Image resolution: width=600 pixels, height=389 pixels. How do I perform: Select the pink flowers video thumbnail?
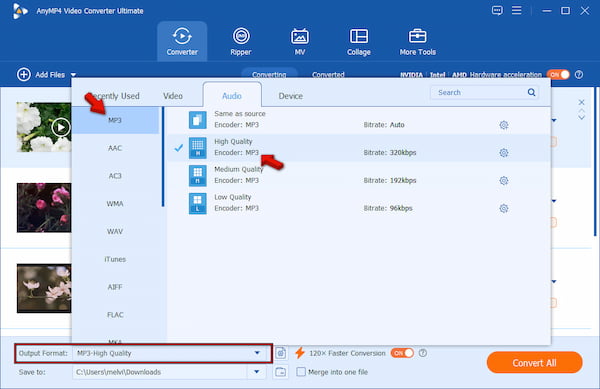[x=44, y=208]
